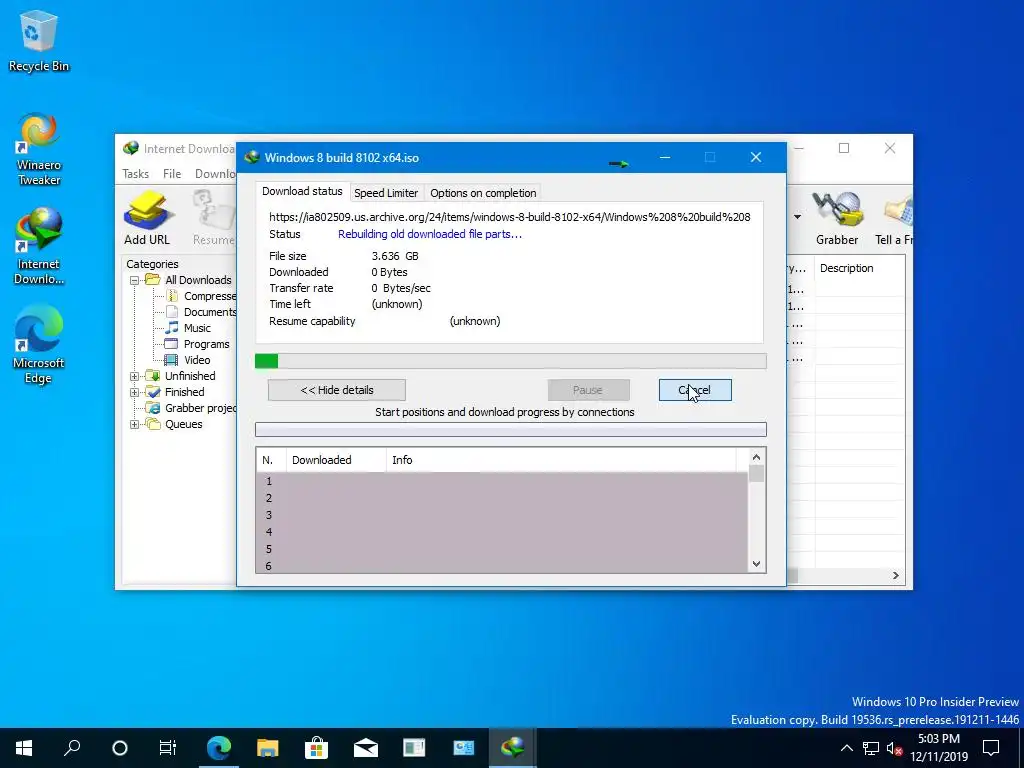Click the Pause button
This screenshot has height=768, width=1024.
tap(588, 390)
